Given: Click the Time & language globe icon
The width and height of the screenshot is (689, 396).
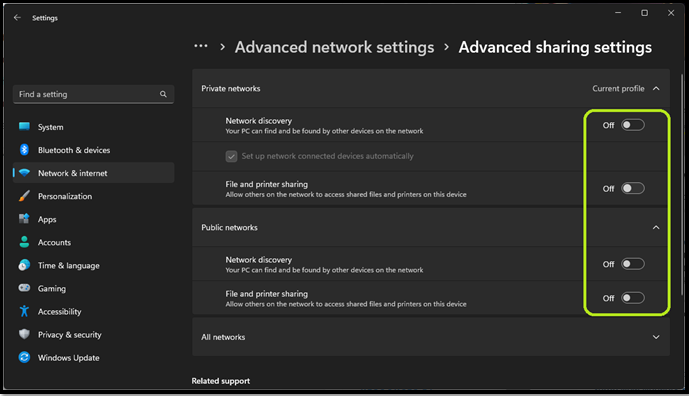Looking at the screenshot, I should (x=24, y=265).
